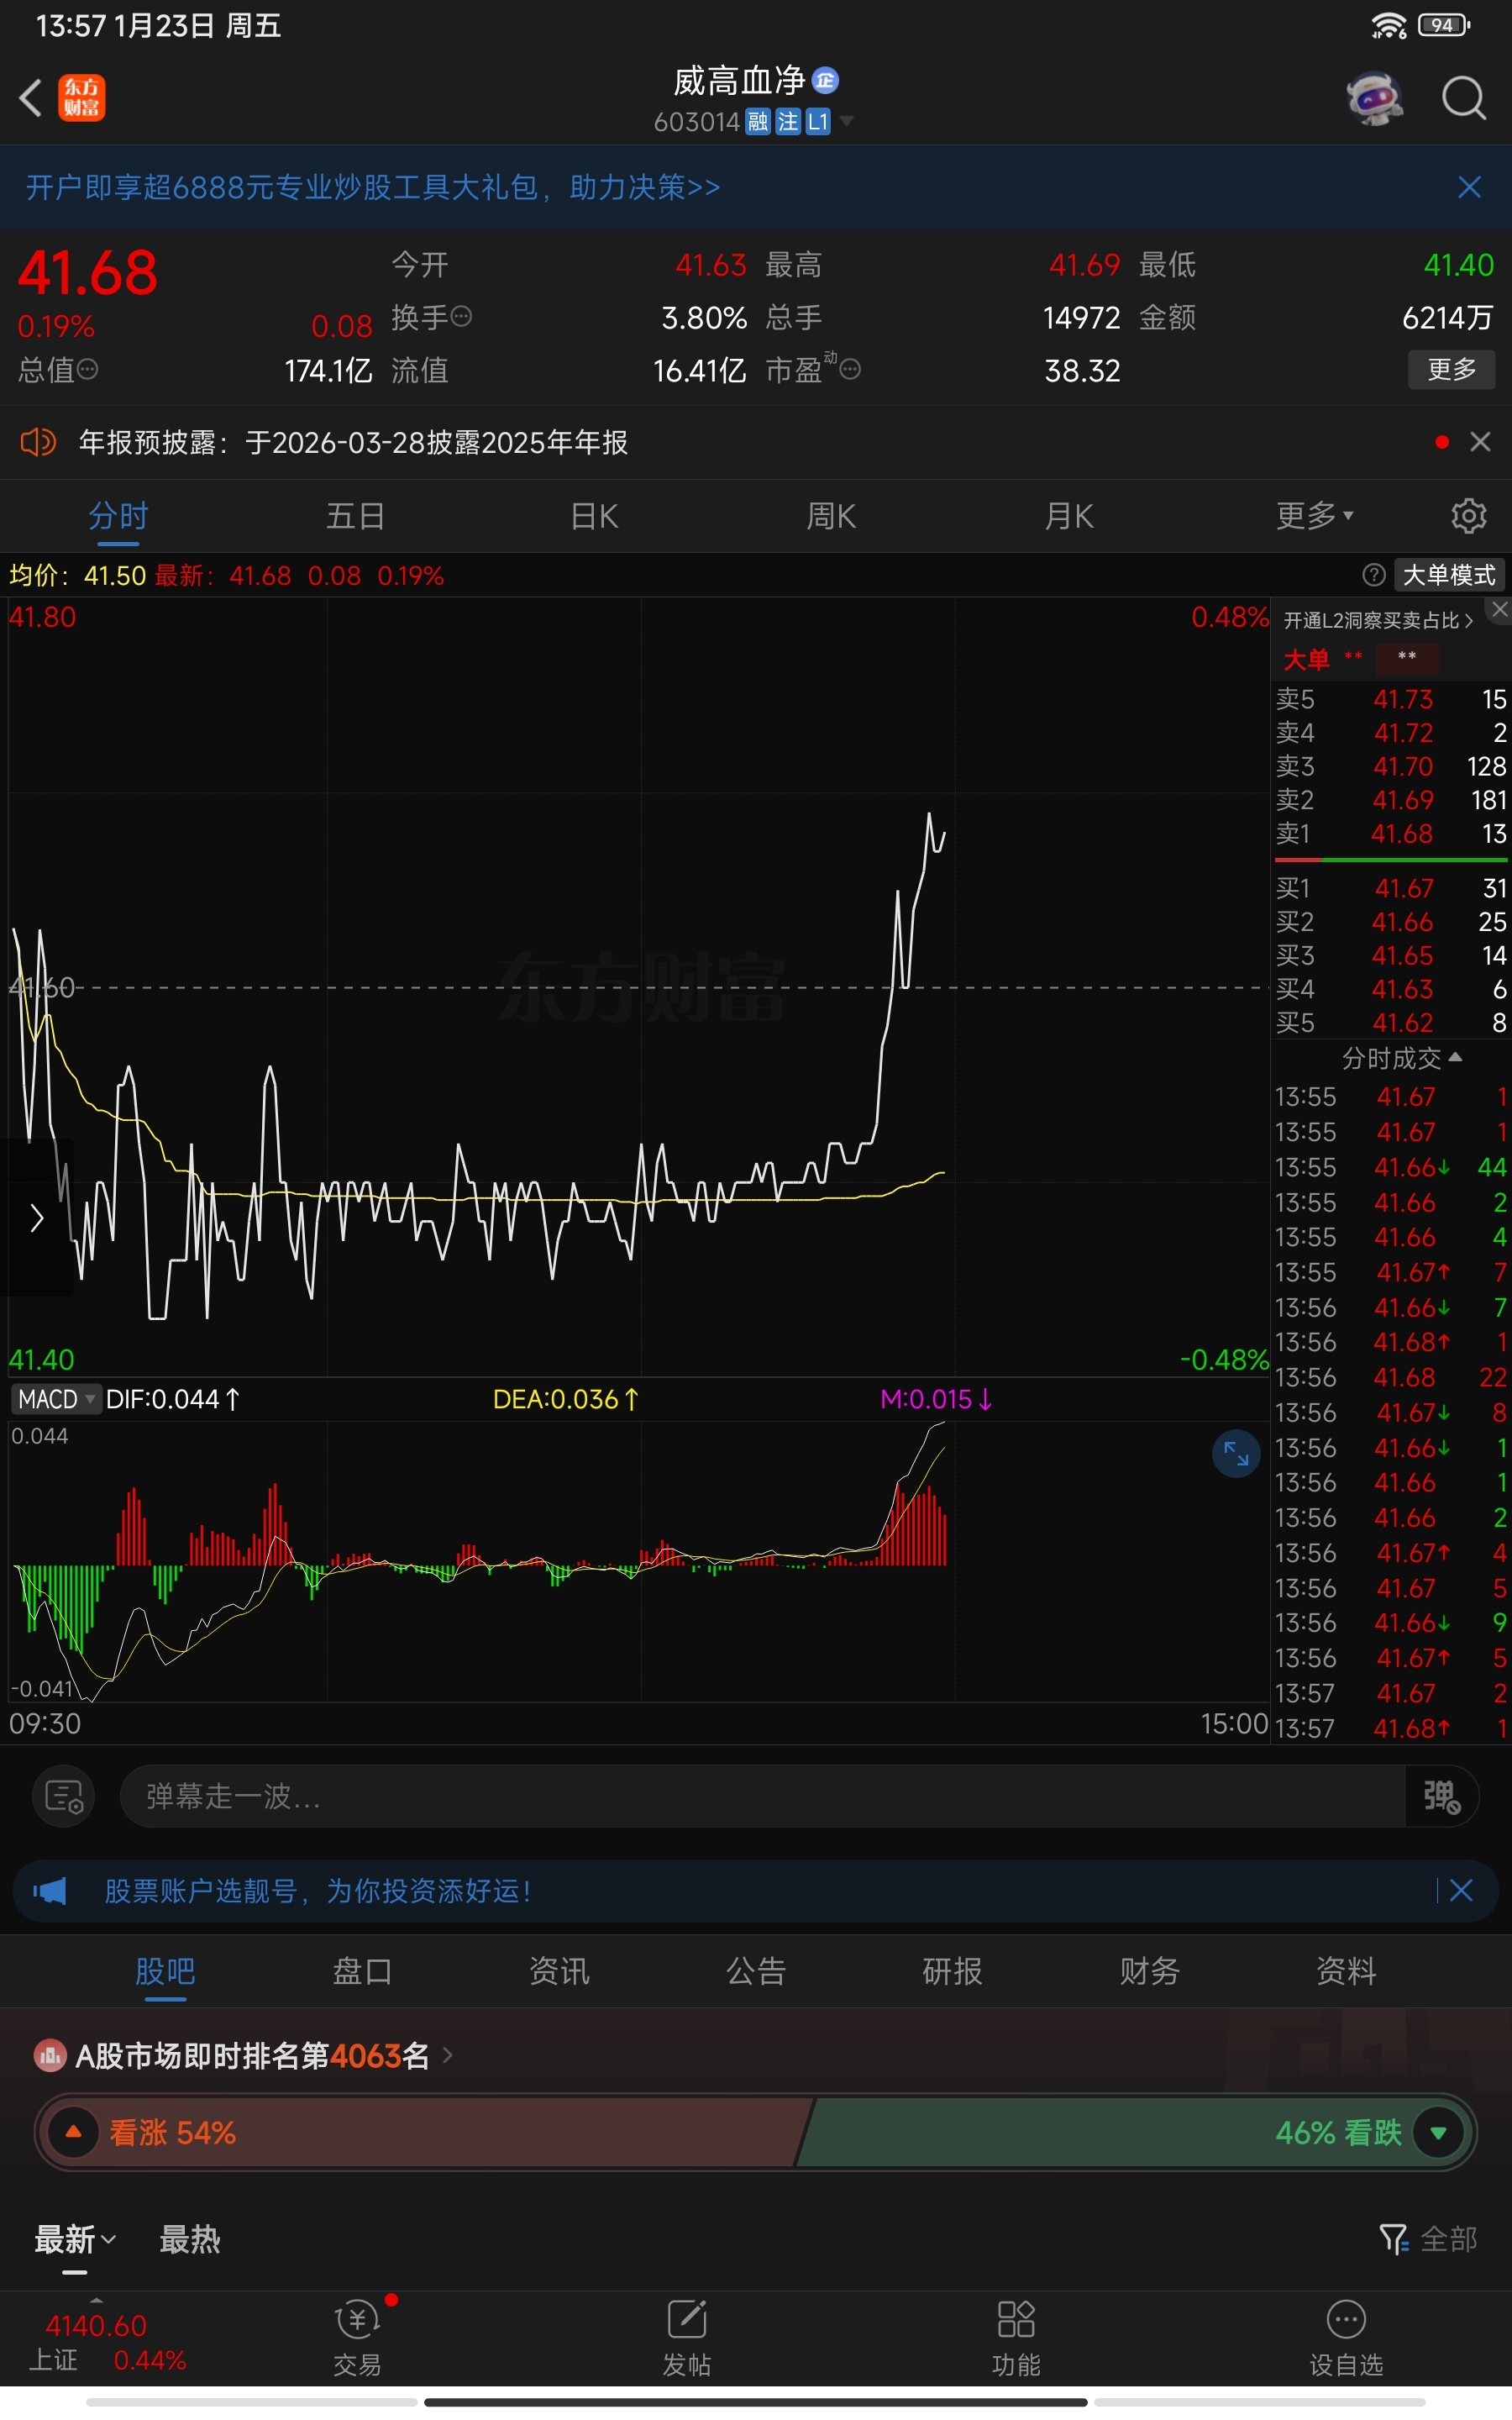The image size is (1512, 2420).
Task: Close the 股票账户选靓号 banner
Action: pyautogui.click(x=1460, y=1890)
